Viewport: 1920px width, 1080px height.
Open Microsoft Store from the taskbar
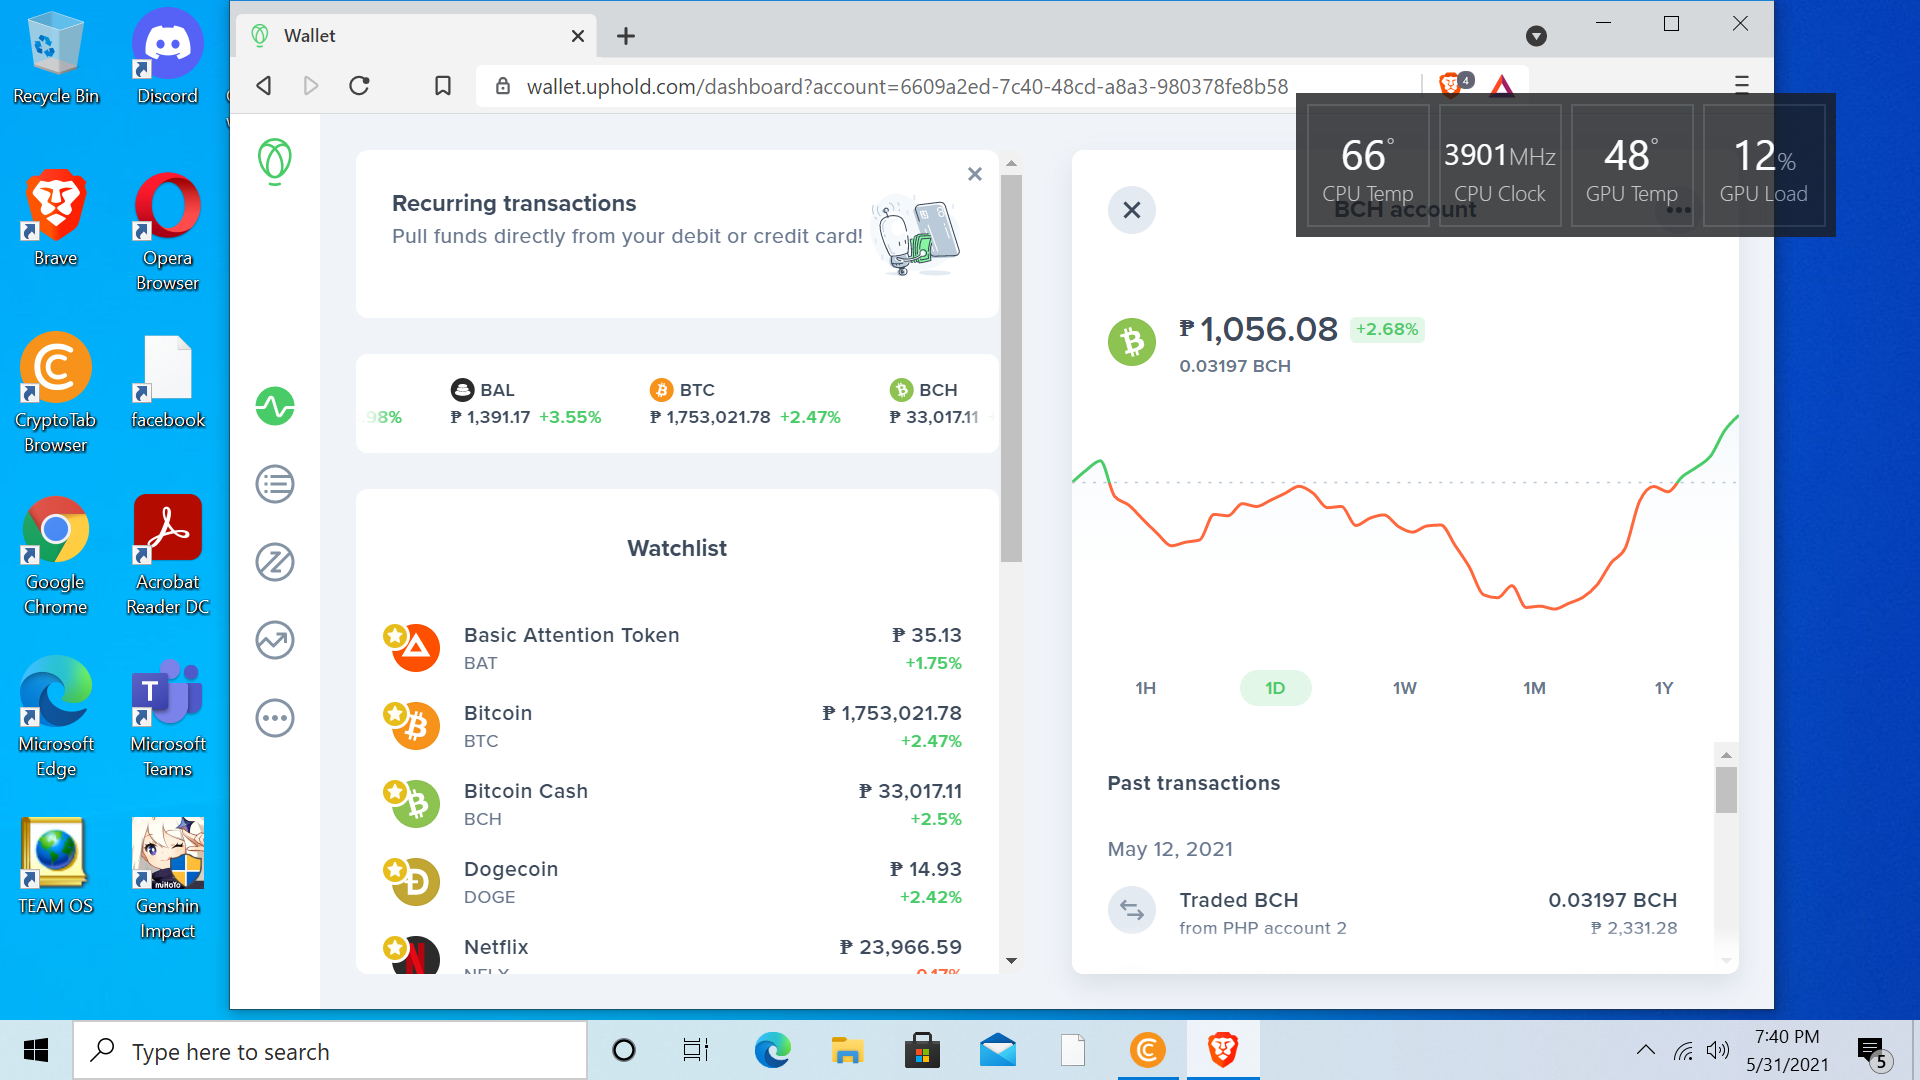pyautogui.click(x=922, y=1051)
